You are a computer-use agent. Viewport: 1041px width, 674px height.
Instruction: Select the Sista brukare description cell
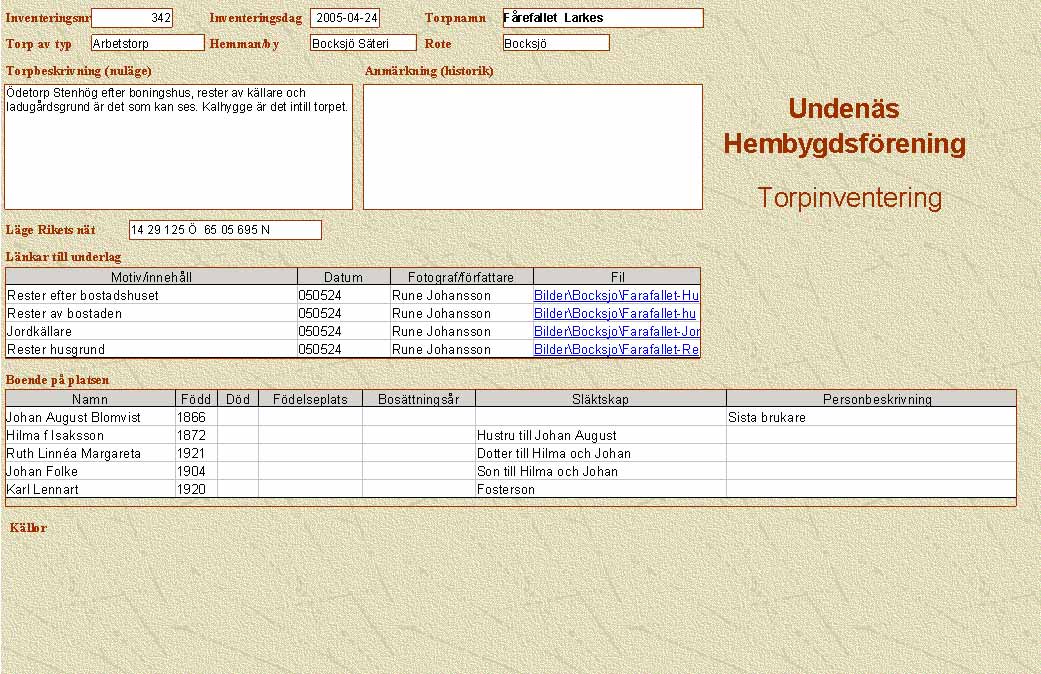pos(870,418)
